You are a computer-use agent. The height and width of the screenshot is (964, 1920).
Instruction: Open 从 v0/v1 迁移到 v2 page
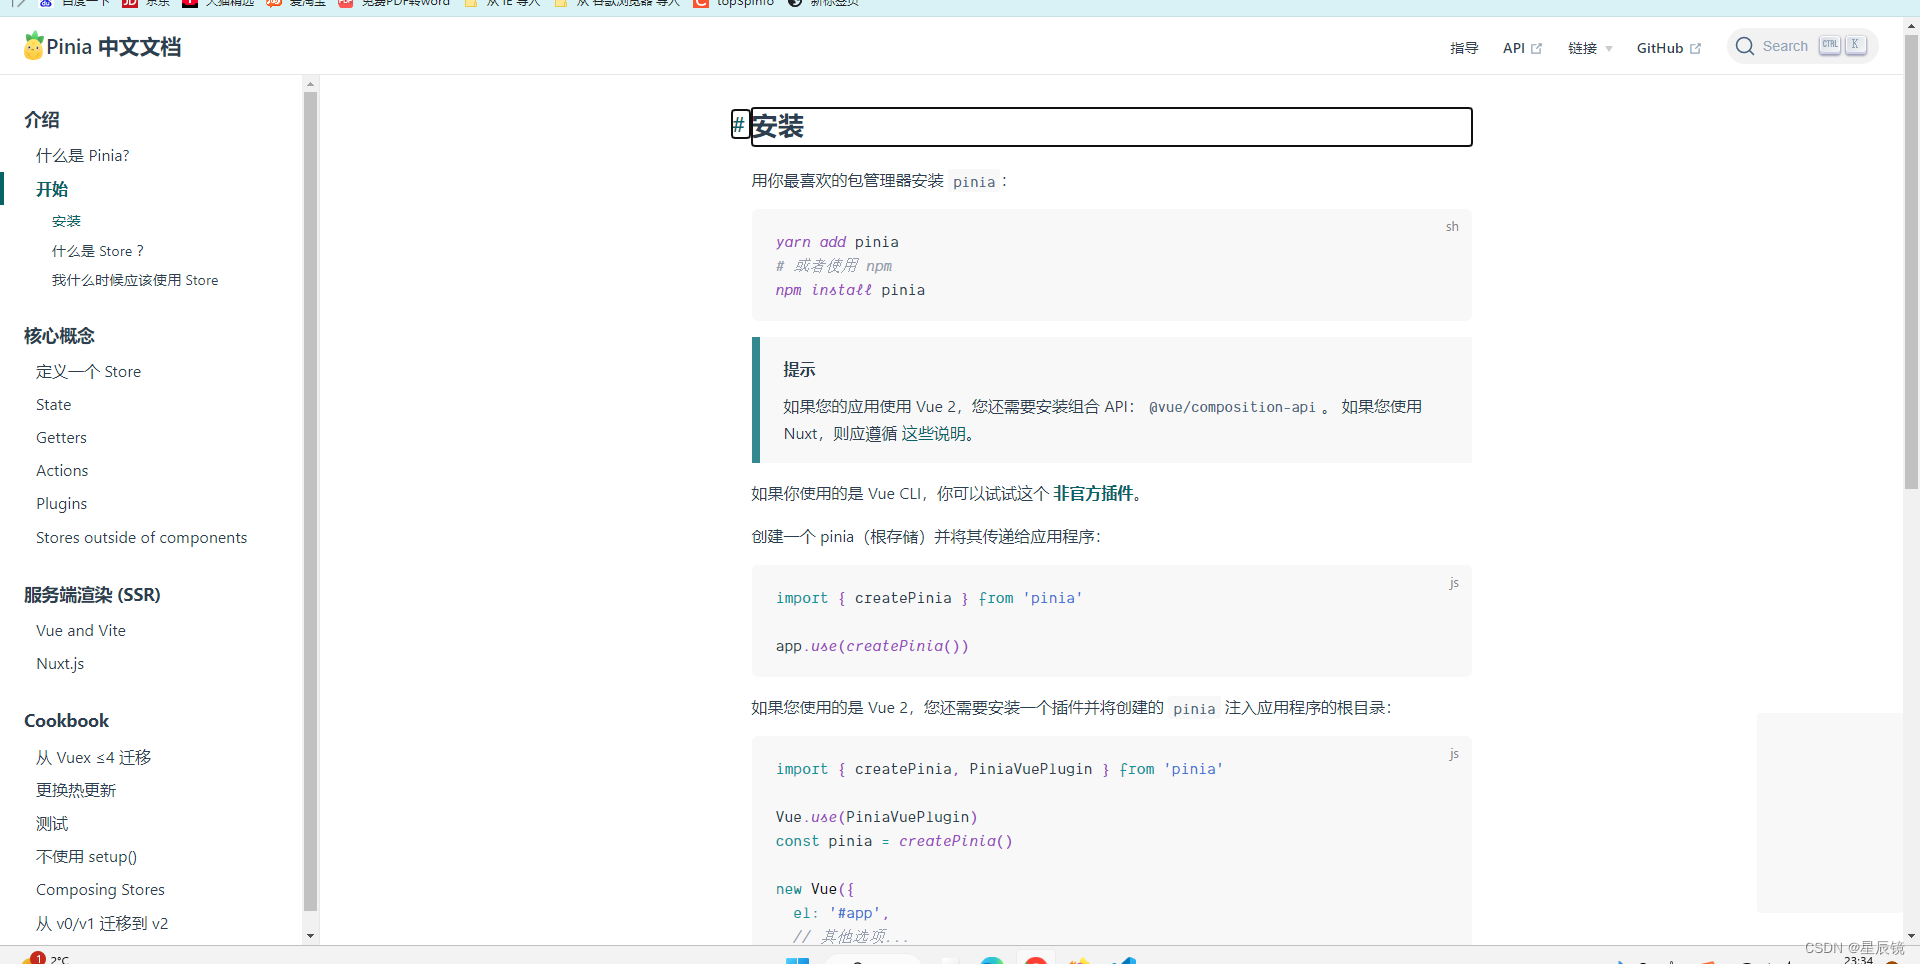[102, 924]
